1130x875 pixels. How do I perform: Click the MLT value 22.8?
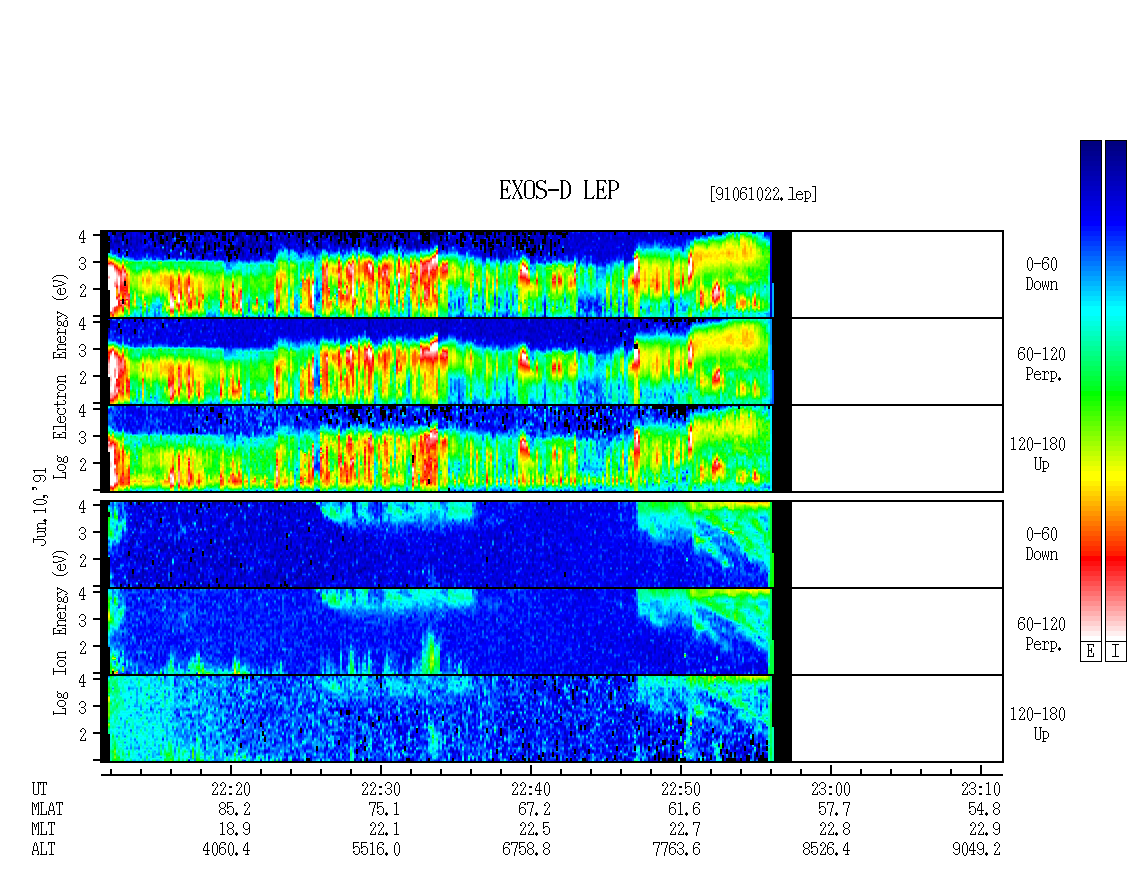coord(835,830)
